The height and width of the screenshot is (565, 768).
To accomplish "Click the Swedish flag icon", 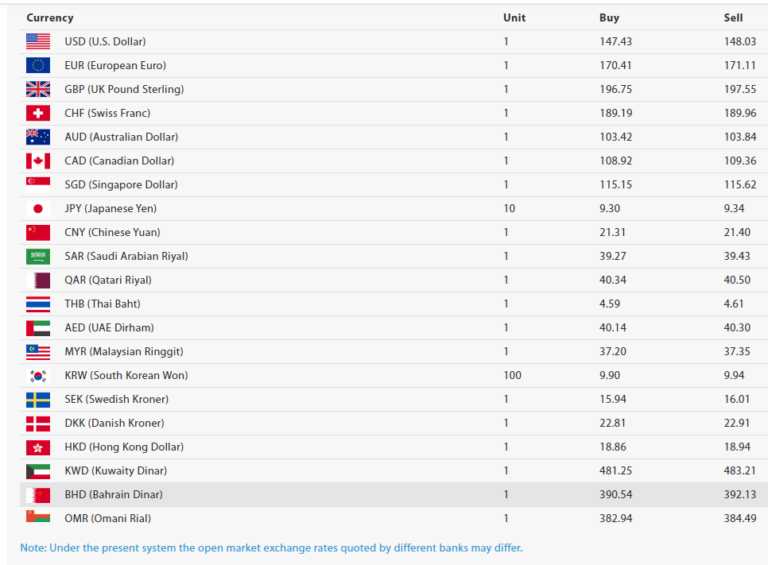I will tap(38, 399).
